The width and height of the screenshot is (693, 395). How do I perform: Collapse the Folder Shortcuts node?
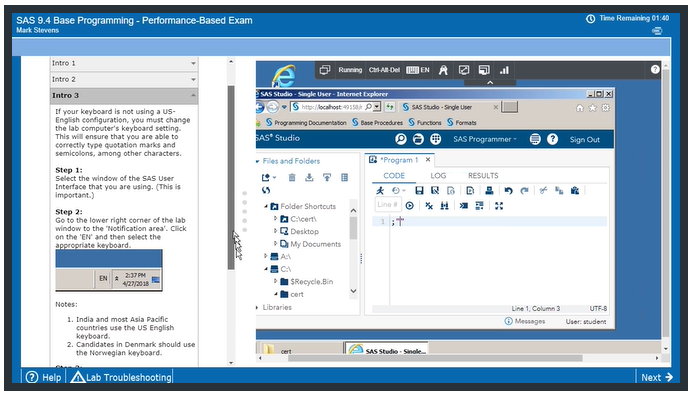click(x=266, y=206)
